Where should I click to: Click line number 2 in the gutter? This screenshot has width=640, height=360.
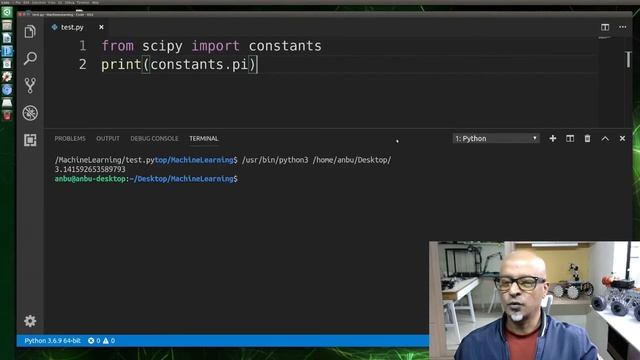[83, 64]
